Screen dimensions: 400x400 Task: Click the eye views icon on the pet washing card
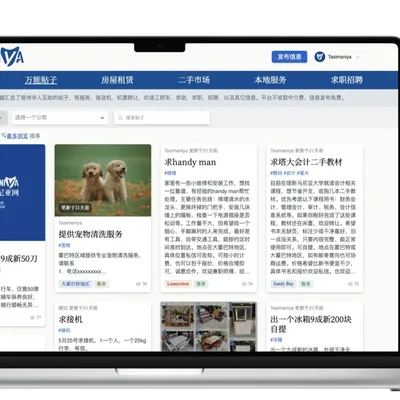pos(138,284)
